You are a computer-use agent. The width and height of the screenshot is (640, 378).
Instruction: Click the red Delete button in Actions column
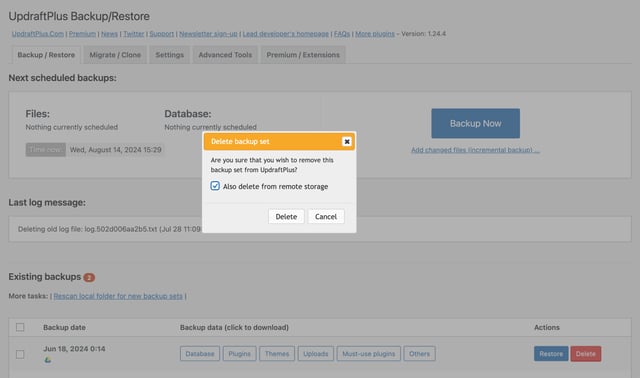(586, 354)
